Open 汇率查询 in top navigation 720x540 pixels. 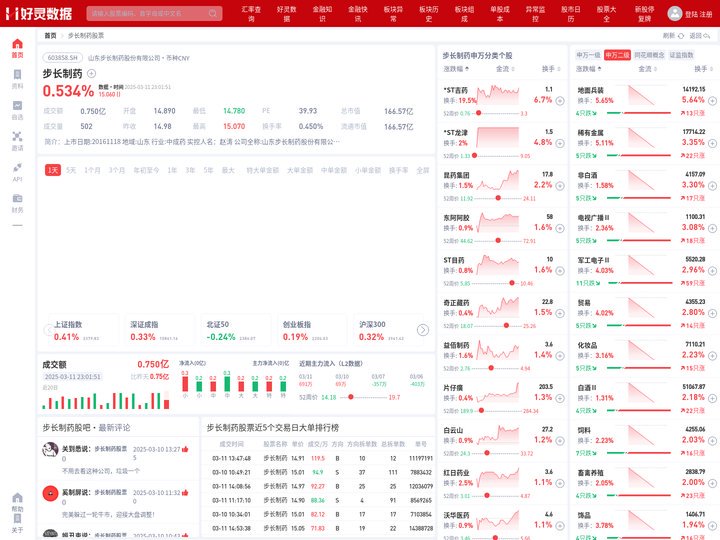click(x=251, y=14)
